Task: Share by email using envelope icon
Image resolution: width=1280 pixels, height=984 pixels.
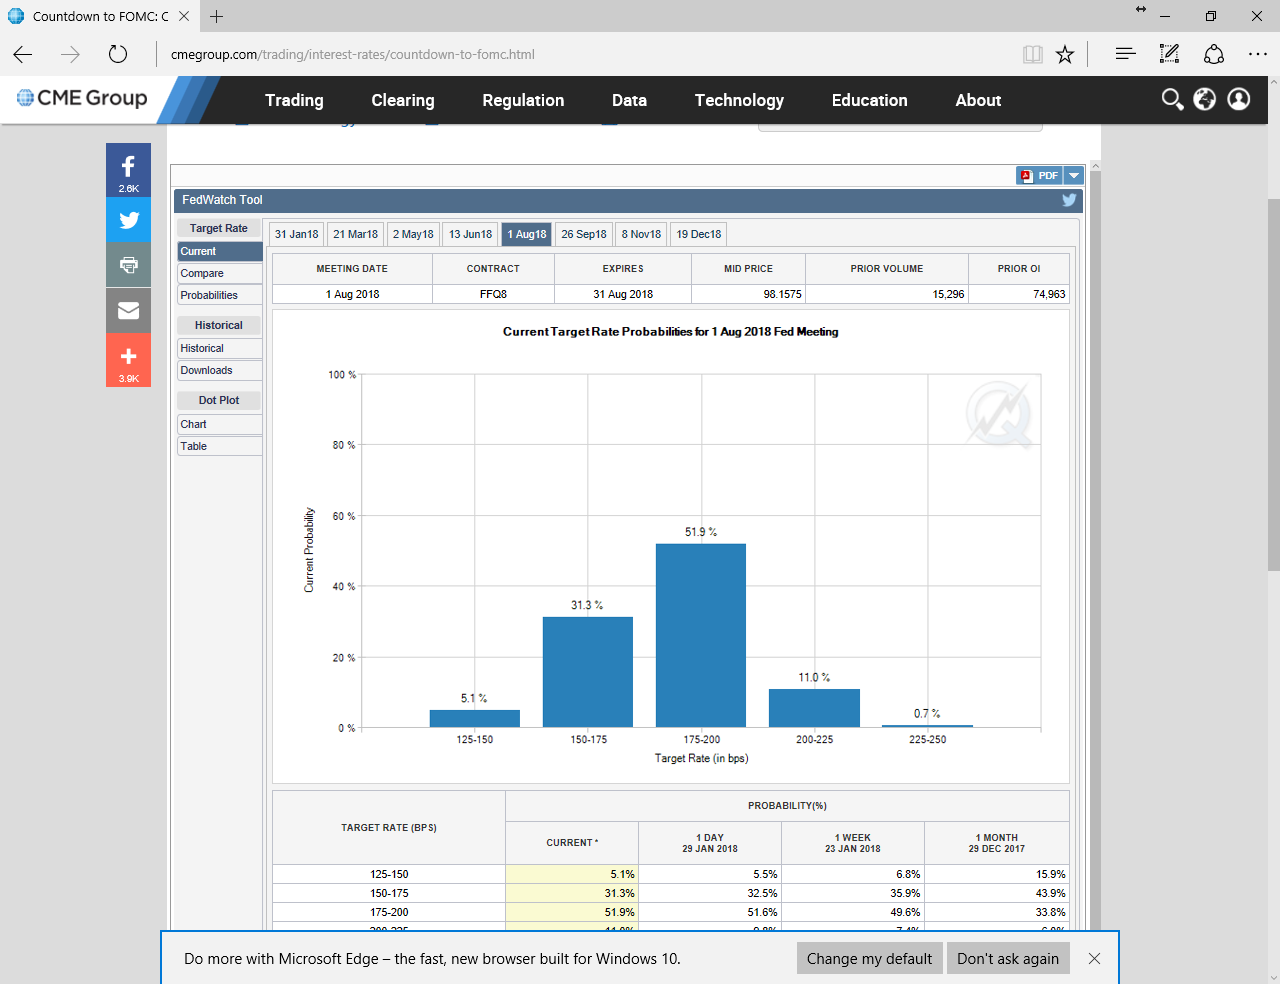Action: click(x=128, y=311)
